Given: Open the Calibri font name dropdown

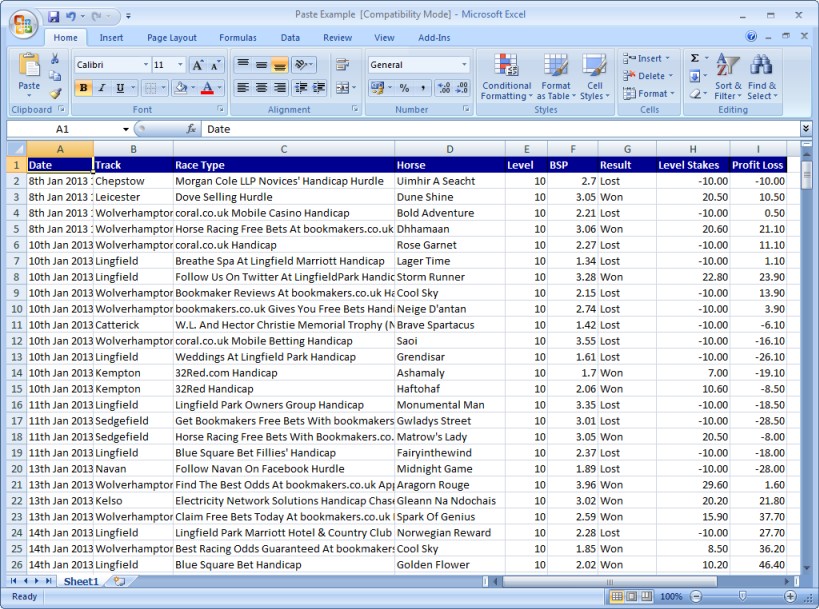Looking at the screenshot, I should [144, 65].
